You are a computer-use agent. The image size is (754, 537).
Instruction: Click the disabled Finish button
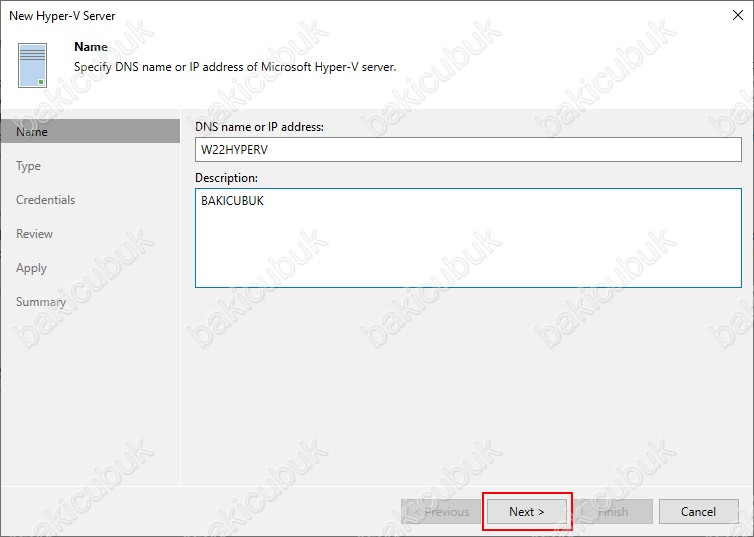pyautogui.click(x=613, y=512)
